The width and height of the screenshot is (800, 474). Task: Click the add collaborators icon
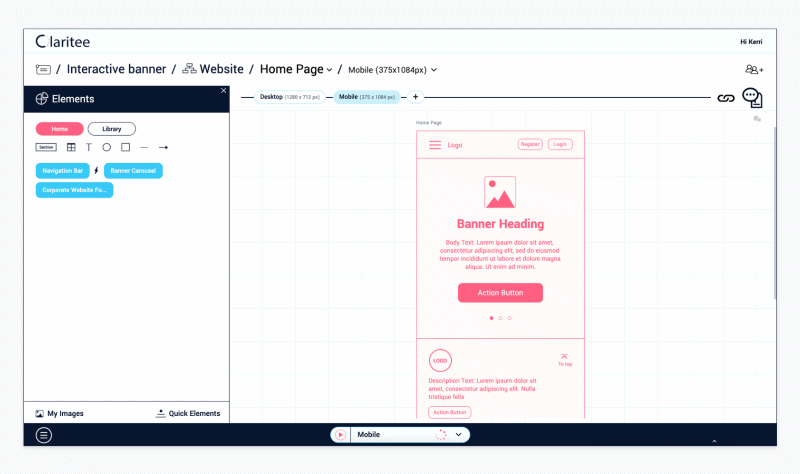point(754,69)
